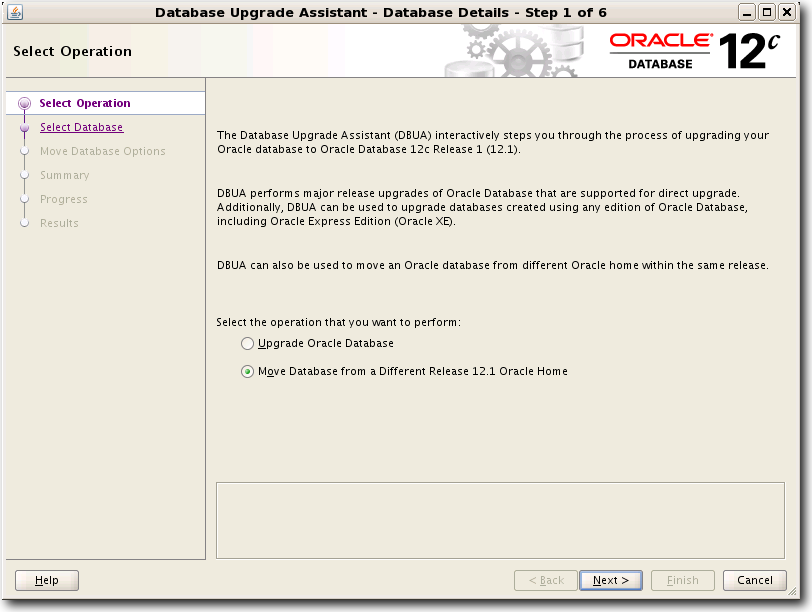Click the window resize grip corner
Screen dimensions: 812x612
792,591
